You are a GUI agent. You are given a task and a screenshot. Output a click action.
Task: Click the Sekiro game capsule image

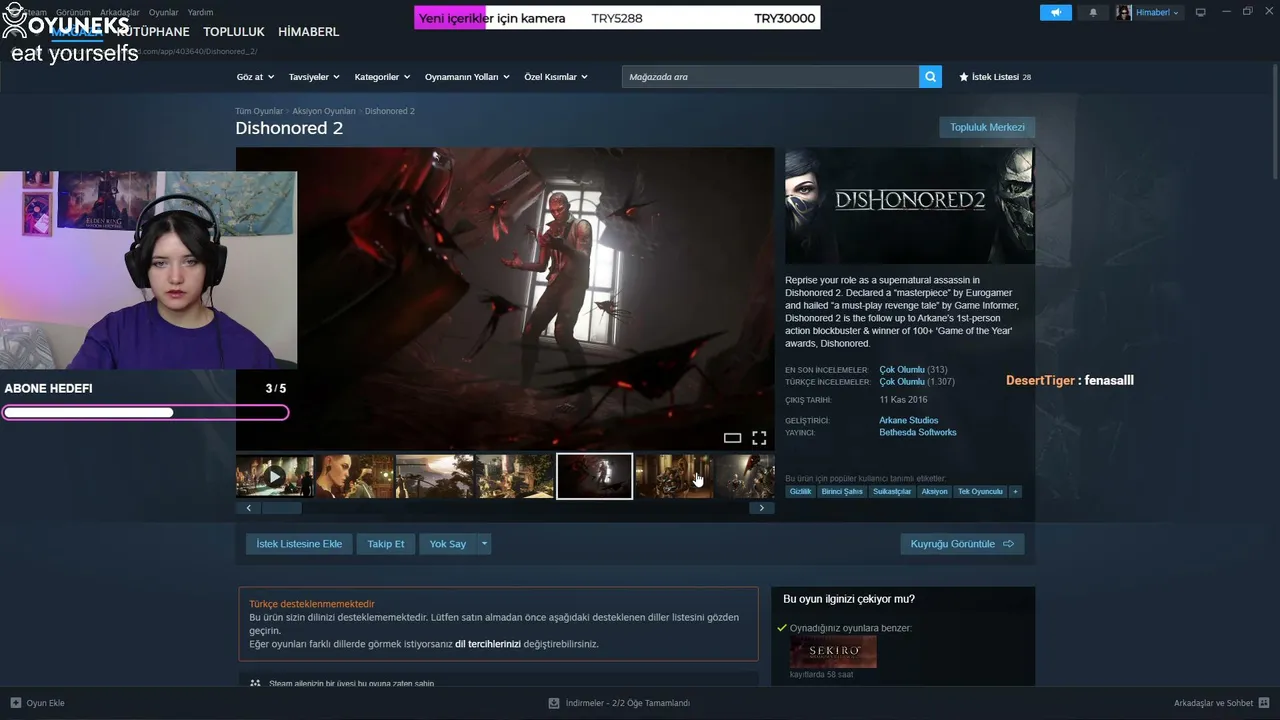(x=833, y=652)
